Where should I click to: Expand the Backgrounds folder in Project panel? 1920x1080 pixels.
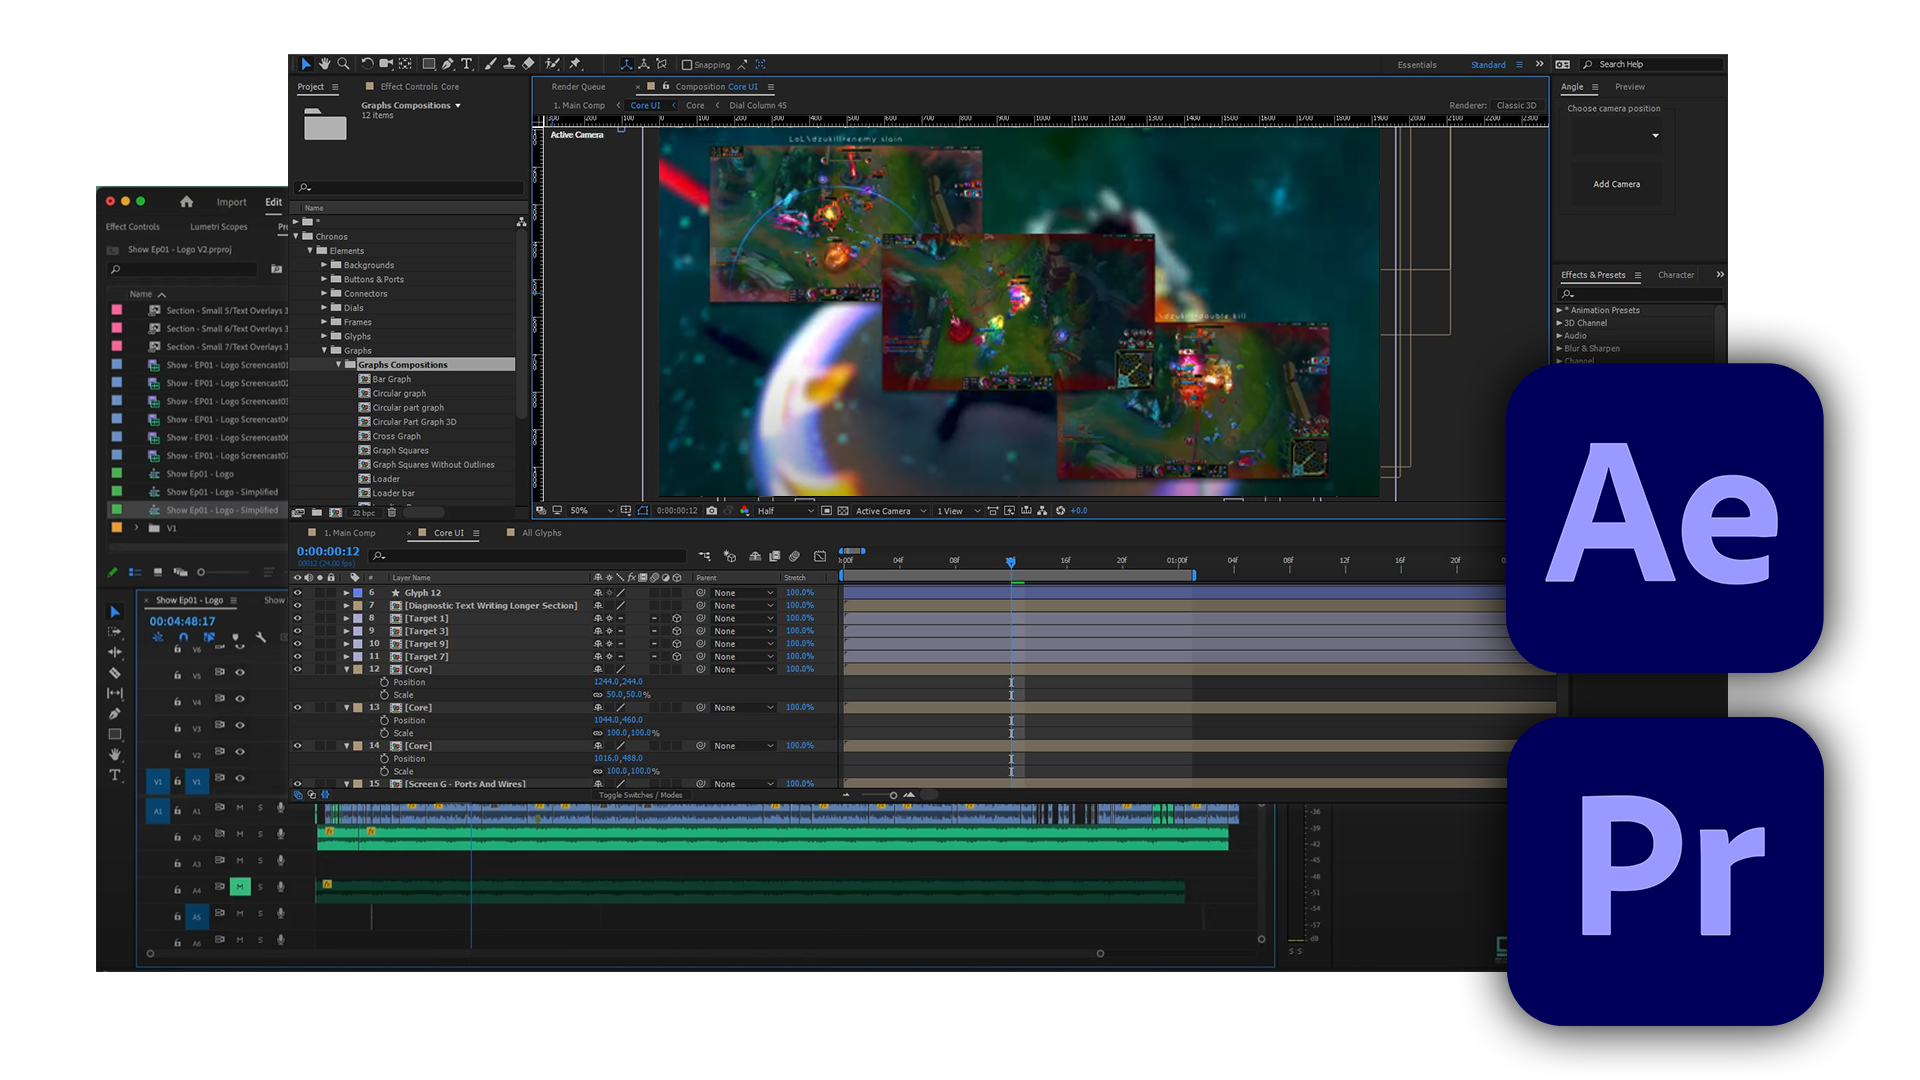pyautogui.click(x=324, y=265)
